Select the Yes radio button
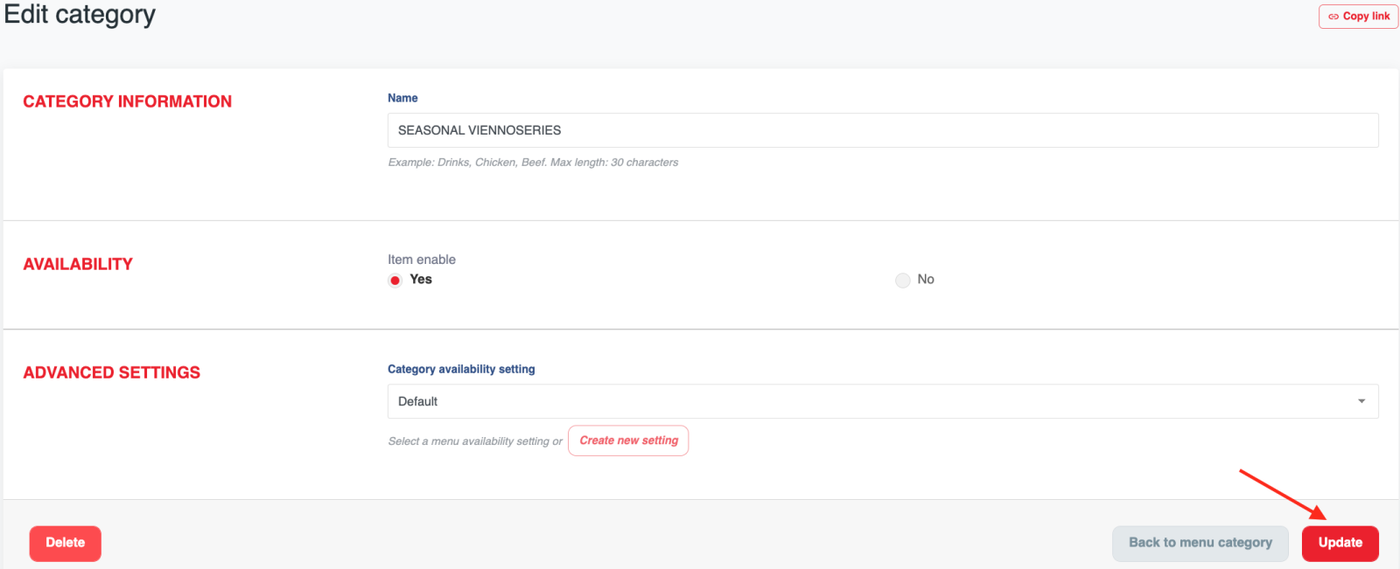This screenshot has width=1400, height=569. coord(395,280)
